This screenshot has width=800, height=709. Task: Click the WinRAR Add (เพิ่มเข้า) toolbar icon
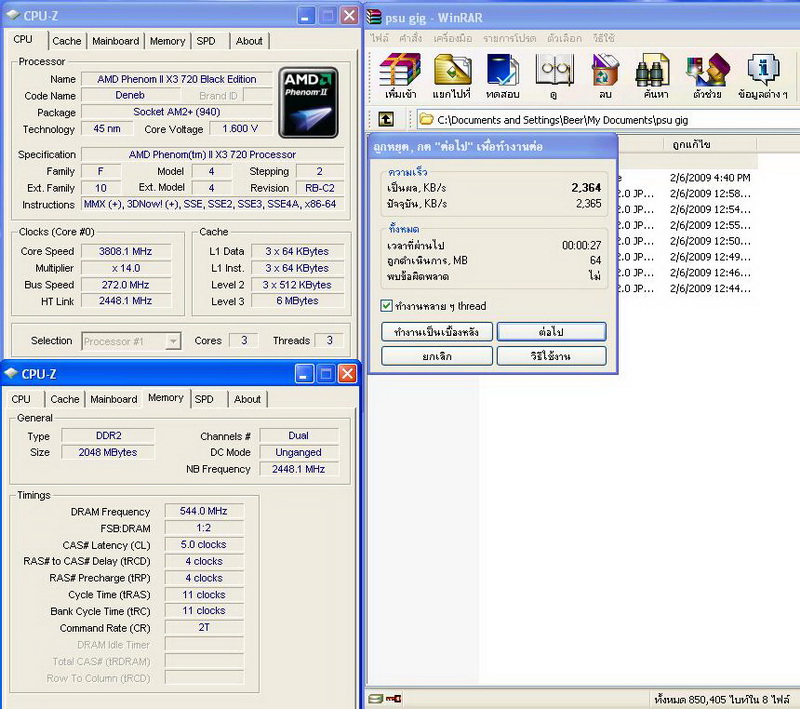click(x=401, y=75)
